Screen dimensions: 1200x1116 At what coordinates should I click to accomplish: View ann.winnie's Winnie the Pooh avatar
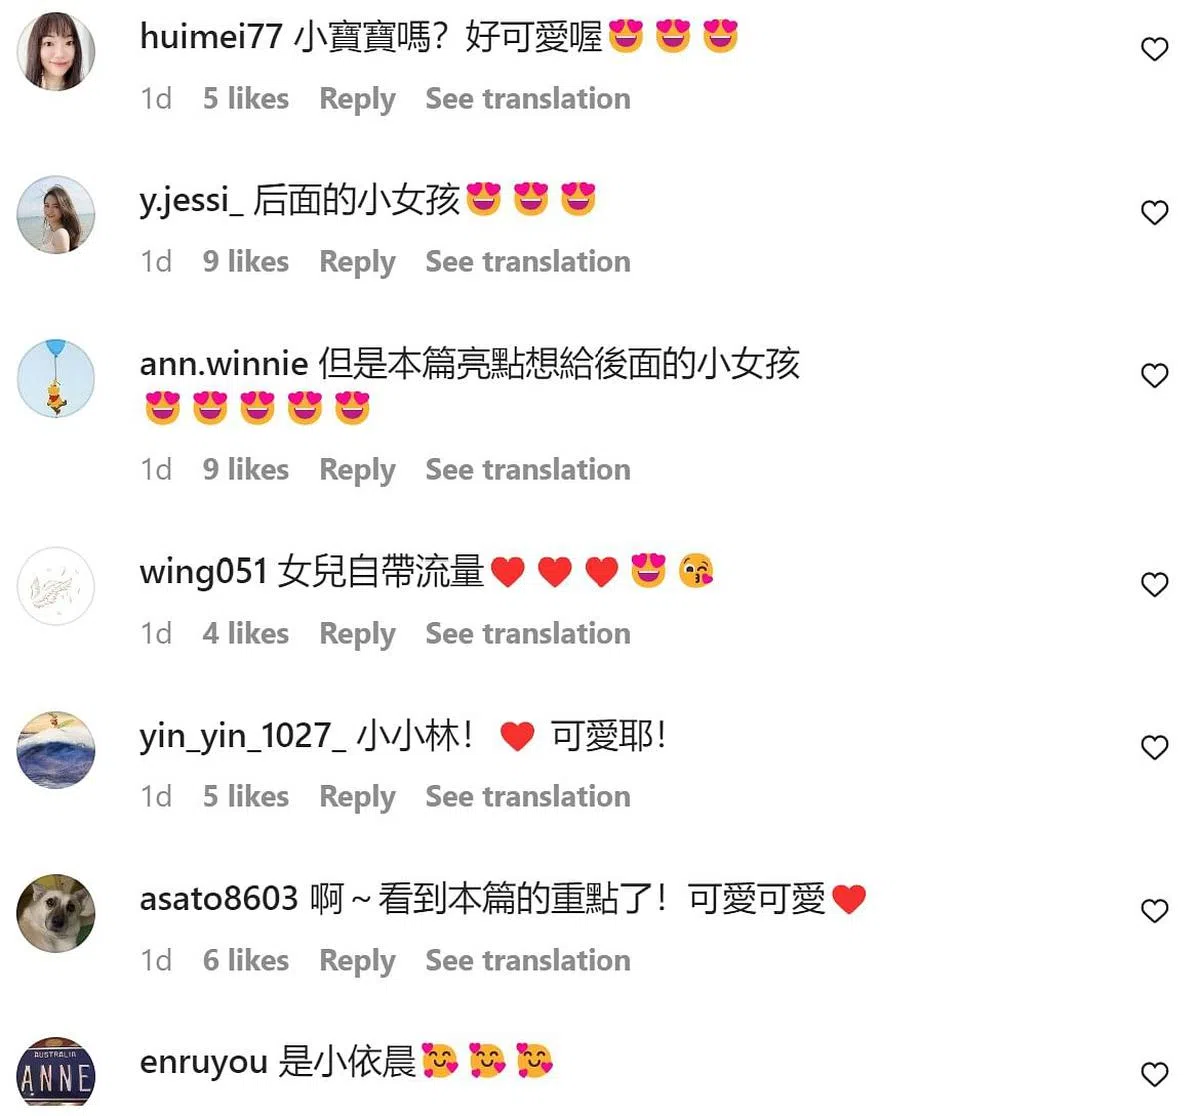(x=56, y=378)
